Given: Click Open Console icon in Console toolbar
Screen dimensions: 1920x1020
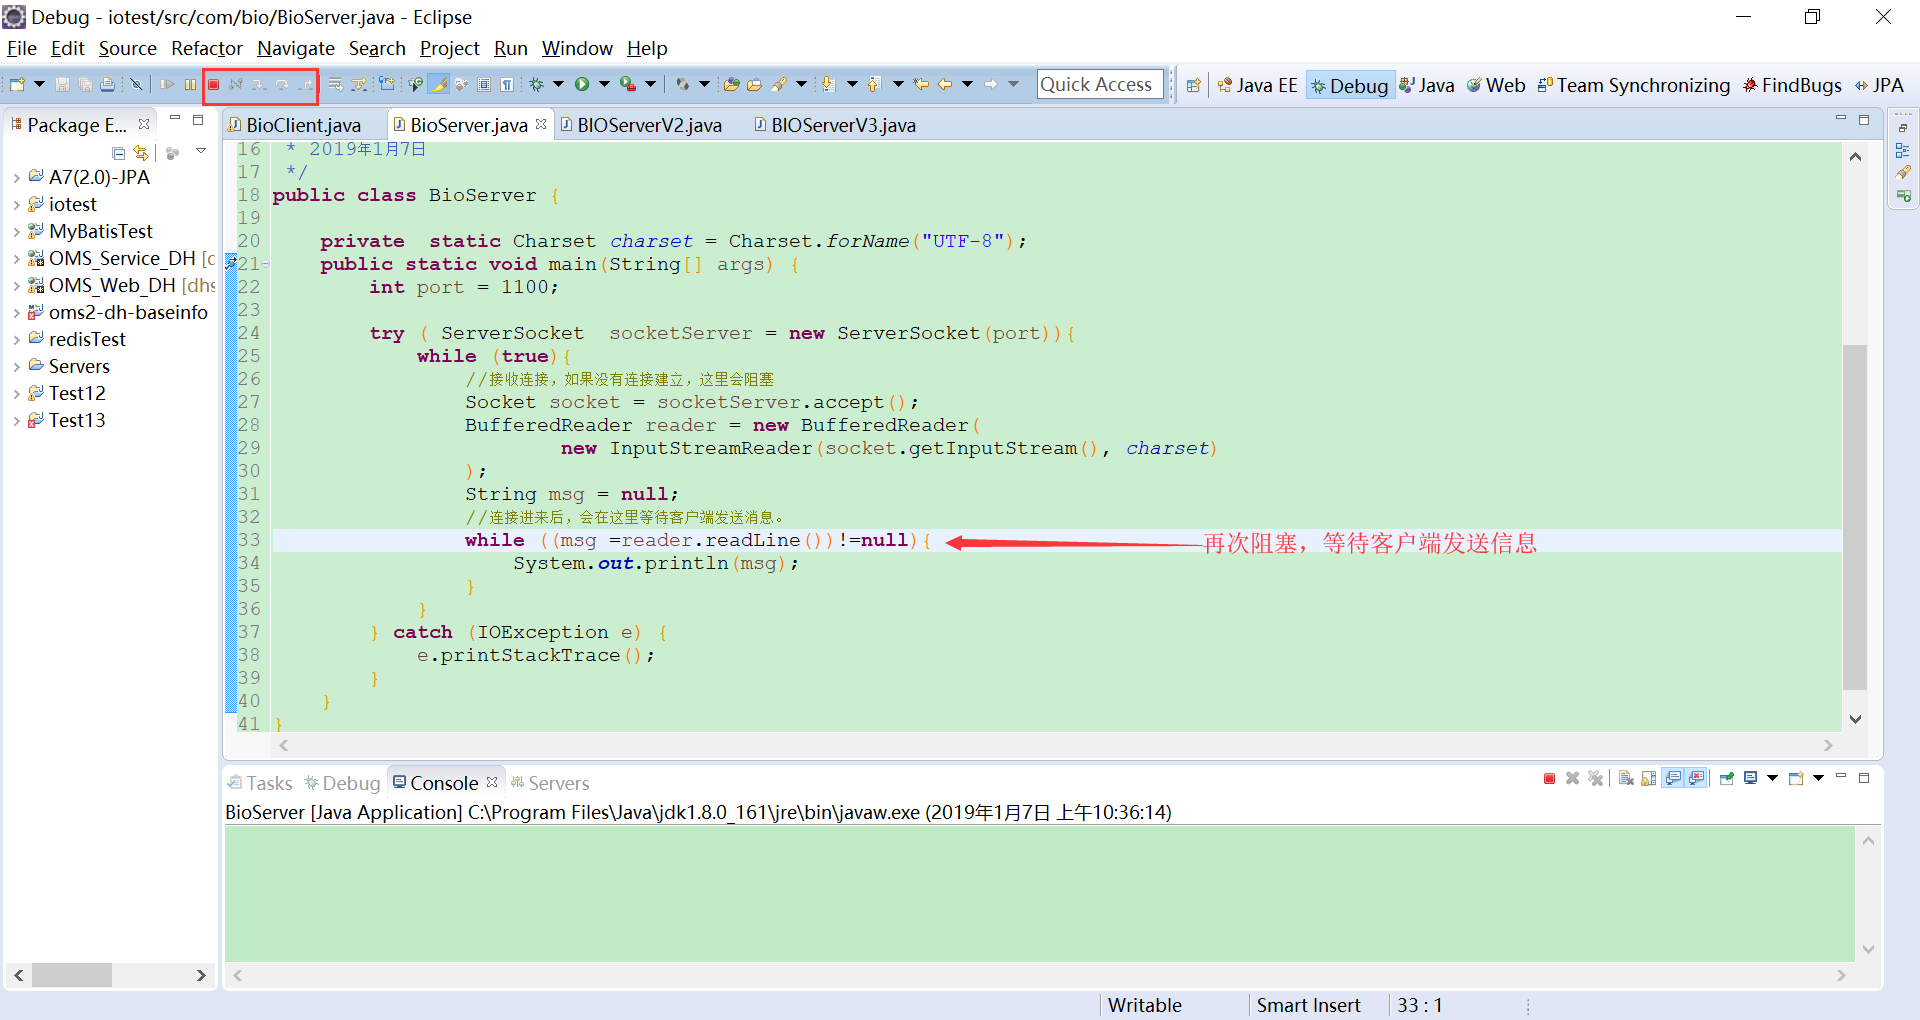Looking at the screenshot, I should point(1796,779).
